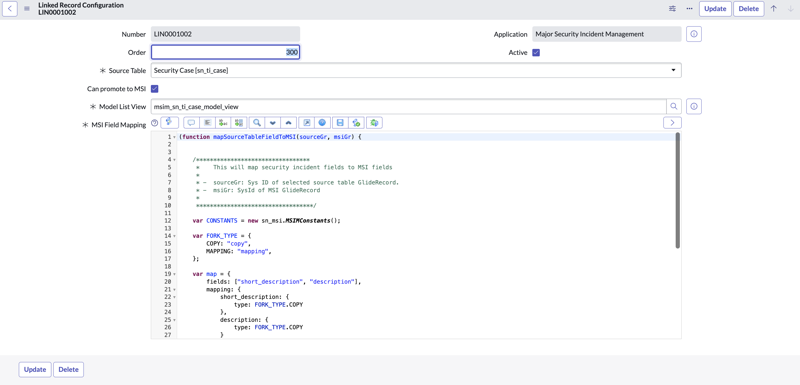Go back using the header back arrow
This screenshot has height=385, width=800.
[x=10, y=9]
